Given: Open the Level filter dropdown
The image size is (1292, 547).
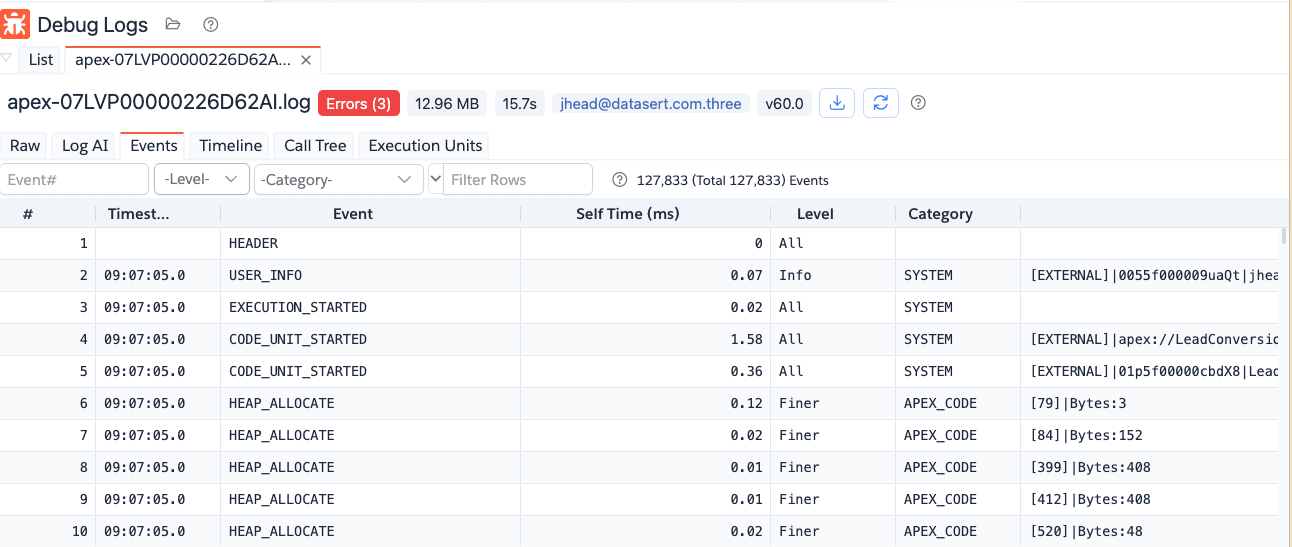Looking at the screenshot, I should 201,179.
